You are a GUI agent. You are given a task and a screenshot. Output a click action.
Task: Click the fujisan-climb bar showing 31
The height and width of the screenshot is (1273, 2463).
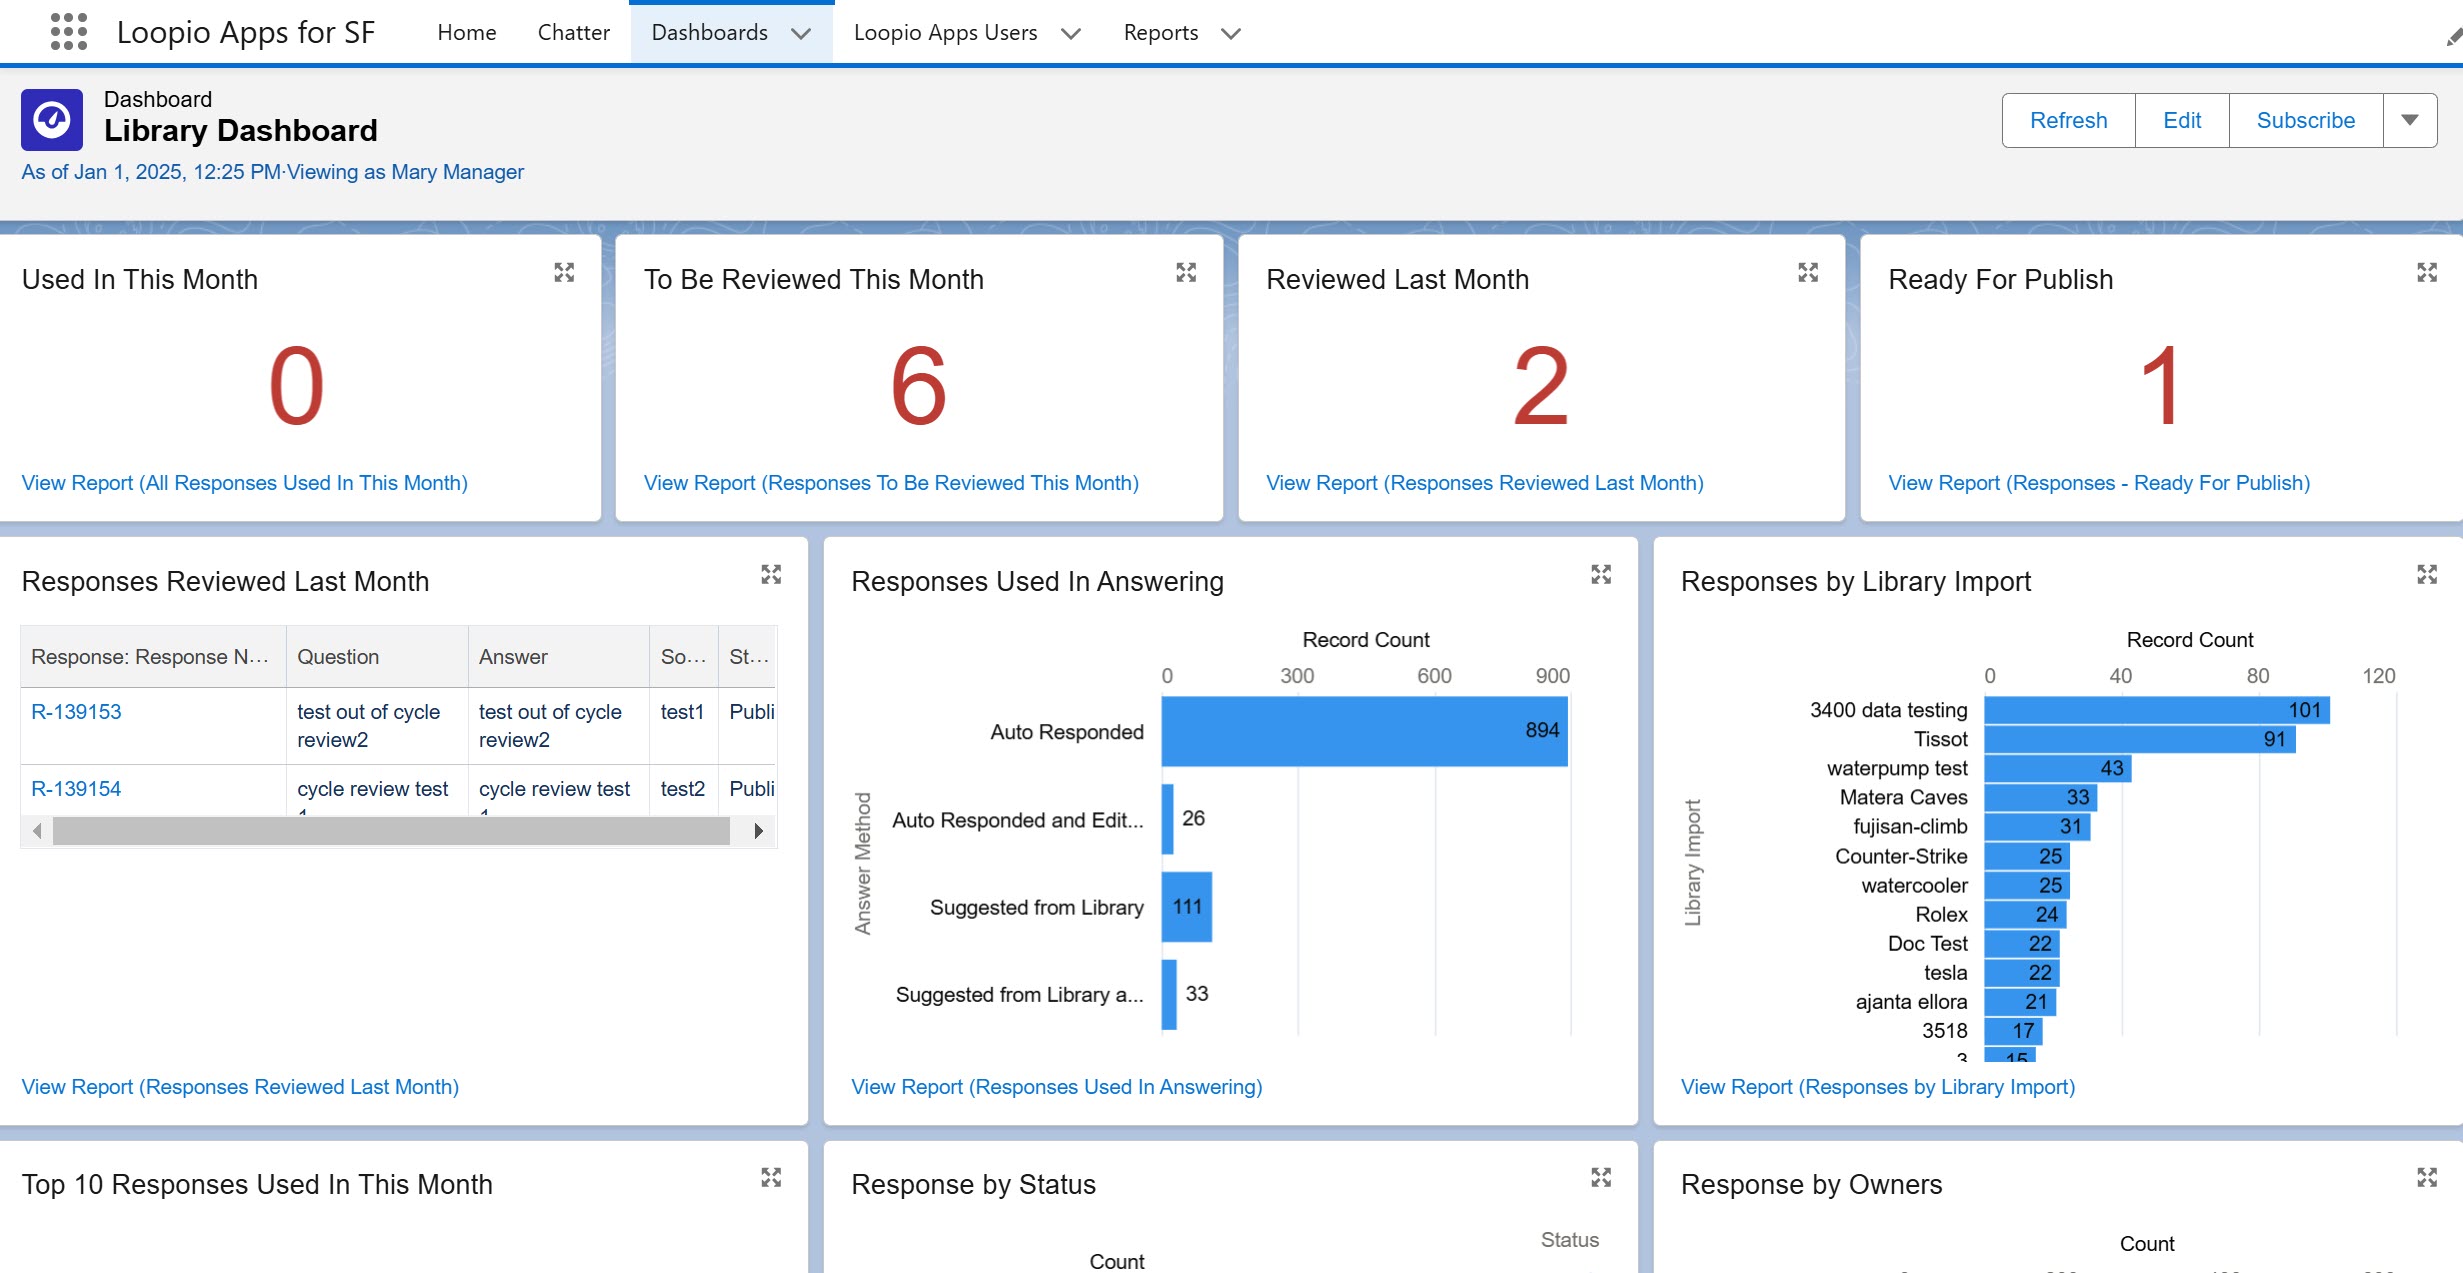point(2038,827)
